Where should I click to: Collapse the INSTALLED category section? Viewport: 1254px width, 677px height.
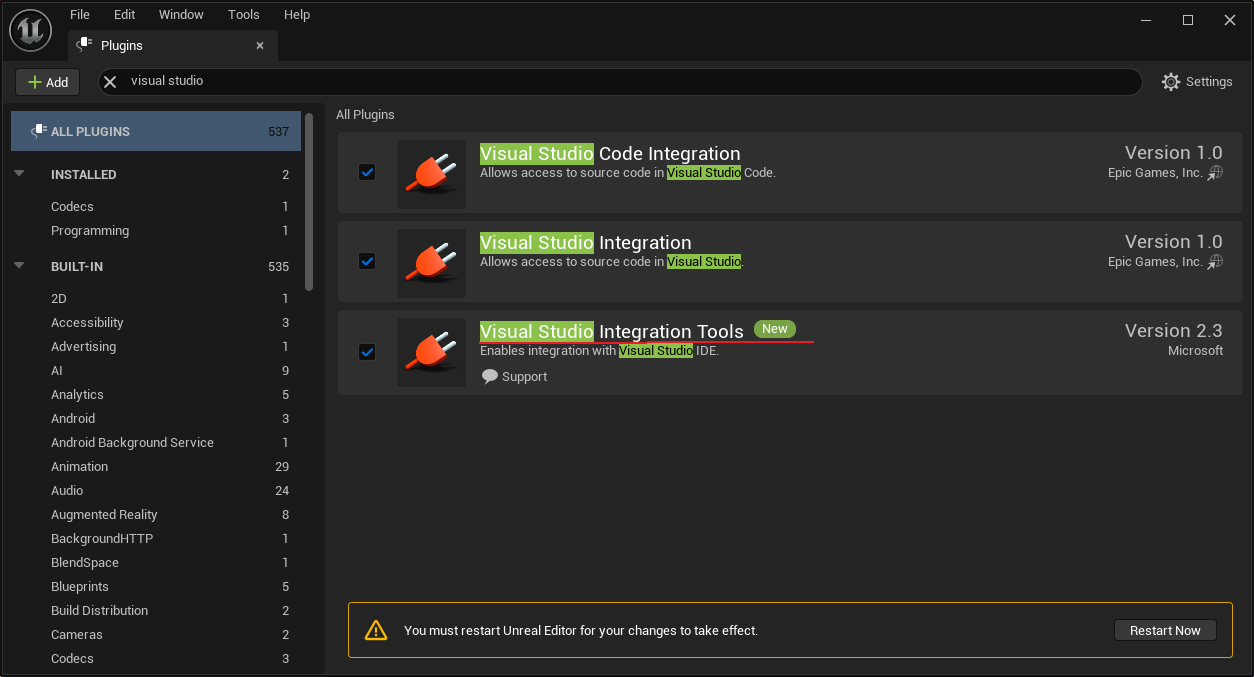[x=19, y=174]
